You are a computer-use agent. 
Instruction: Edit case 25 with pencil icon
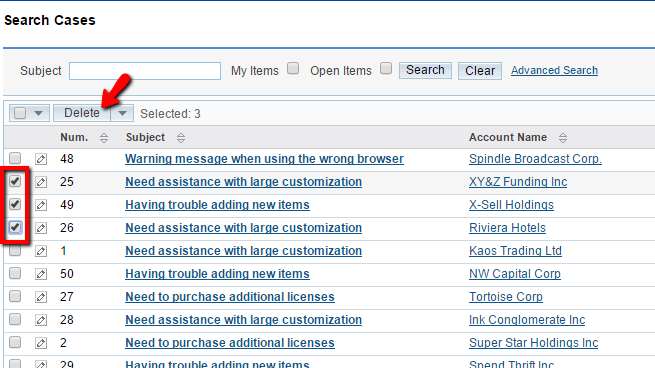pyautogui.click(x=41, y=182)
